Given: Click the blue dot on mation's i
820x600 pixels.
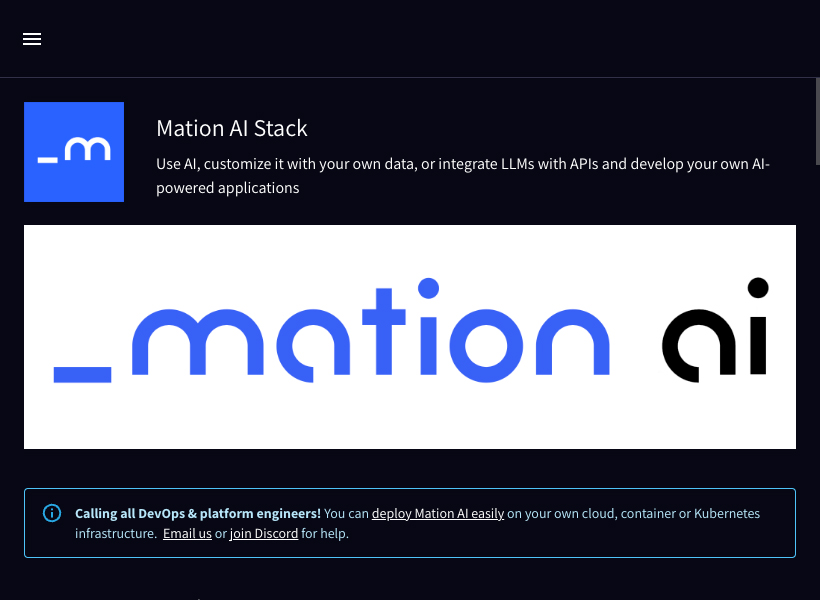Looking at the screenshot, I should 428,288.
